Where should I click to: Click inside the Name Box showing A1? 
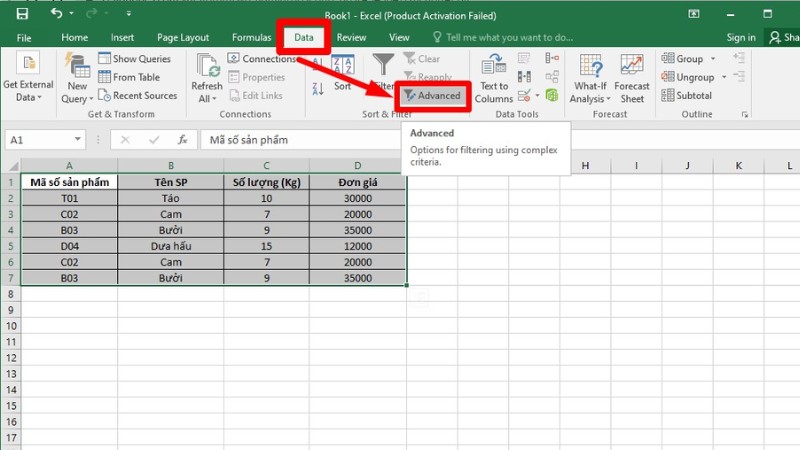[38, 140]
